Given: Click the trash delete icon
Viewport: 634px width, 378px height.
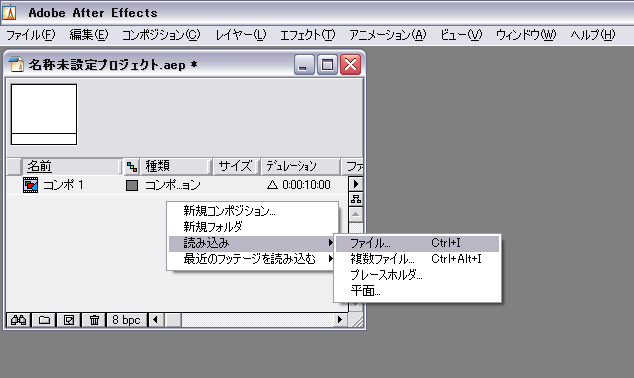Looking at the screenshot, I should [x=94, y=320].
